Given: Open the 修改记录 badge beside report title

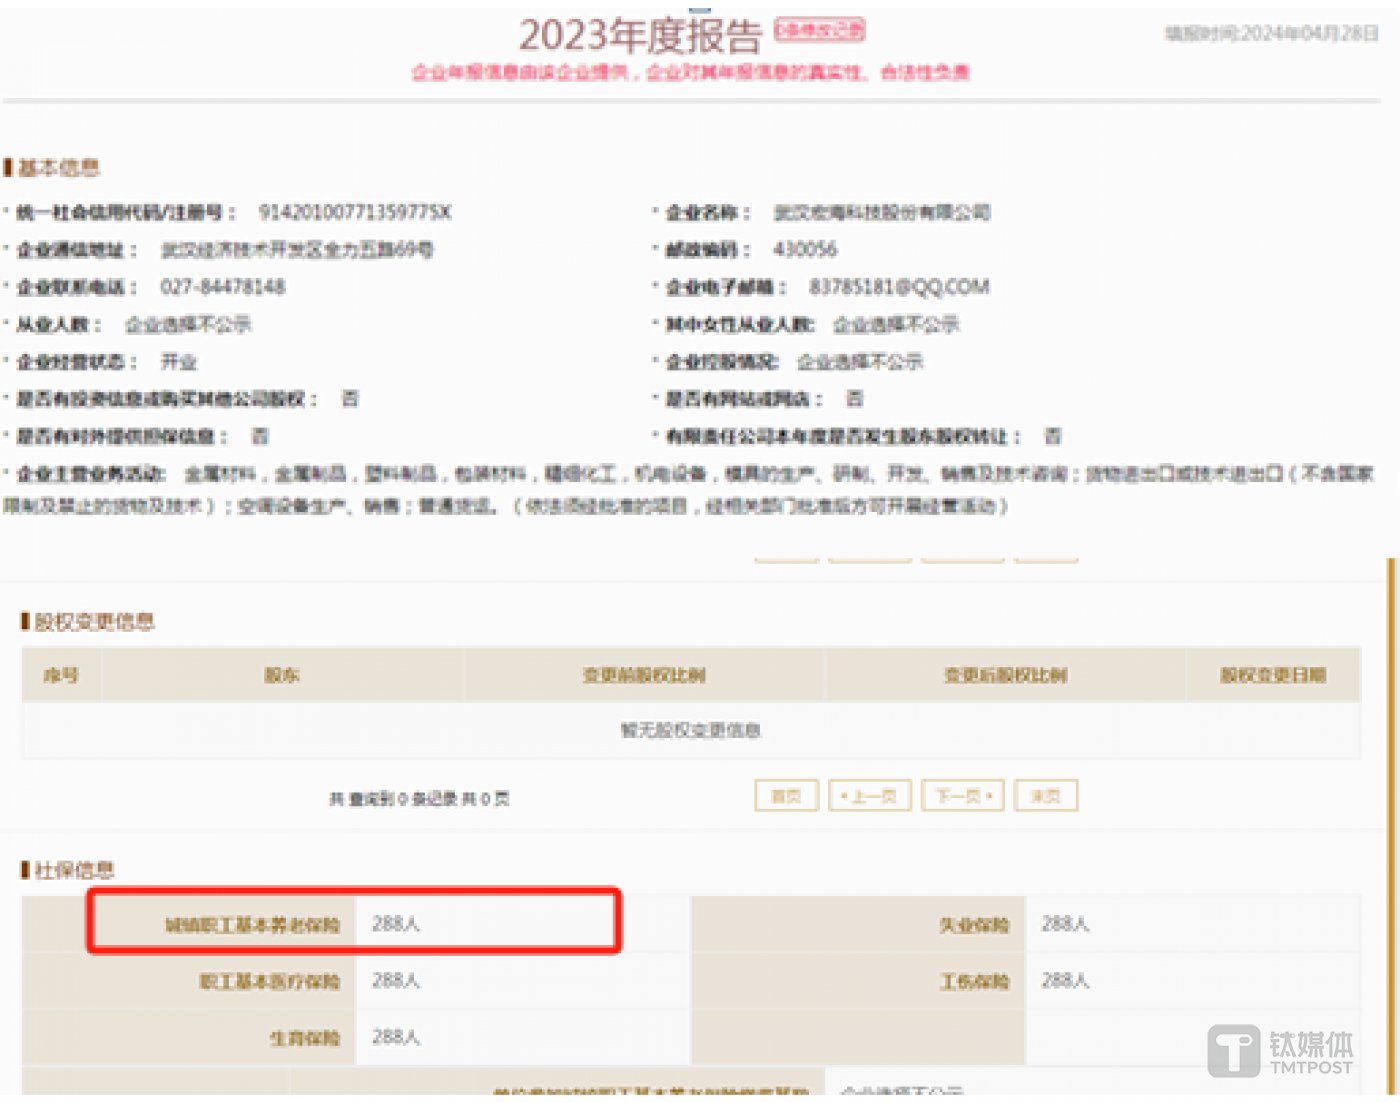Looking at the screenshot, I should [820, 30].
